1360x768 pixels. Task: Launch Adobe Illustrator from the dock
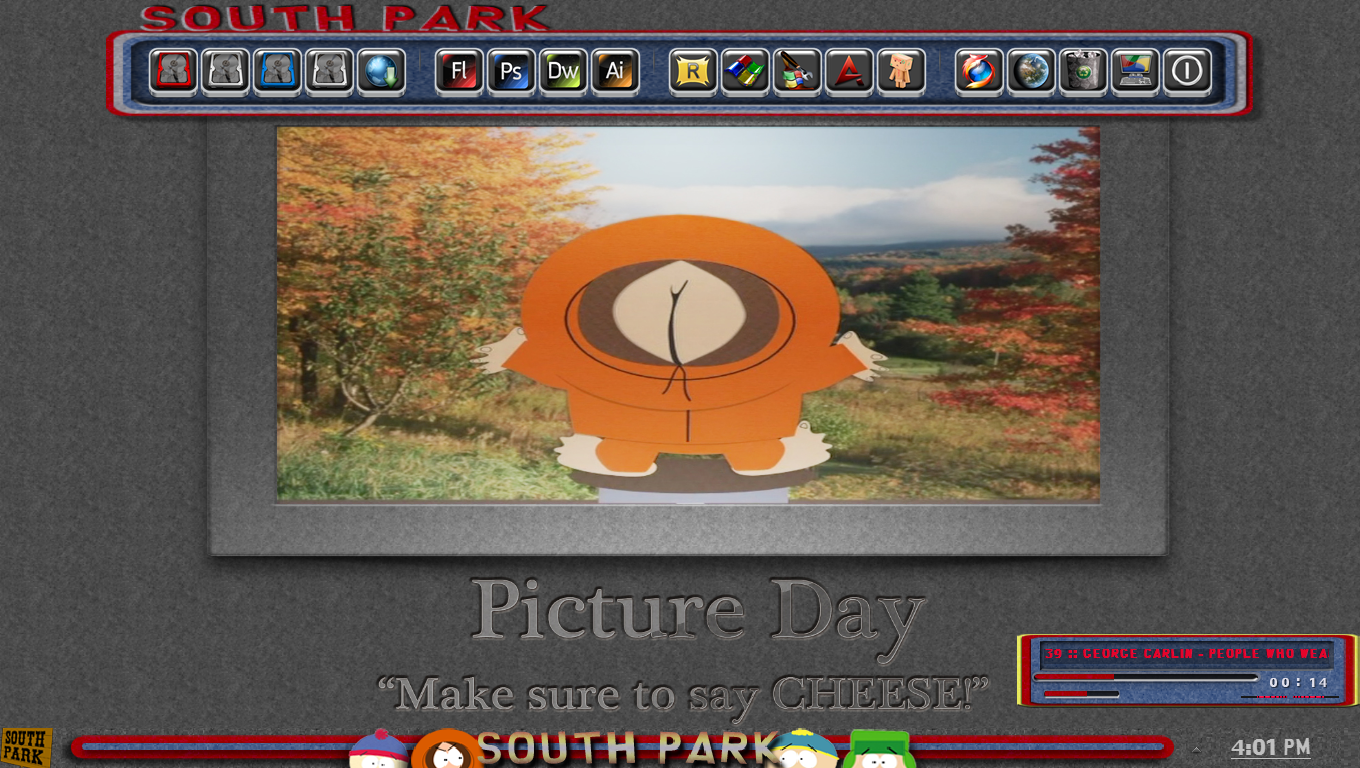(x=616, y=72)
